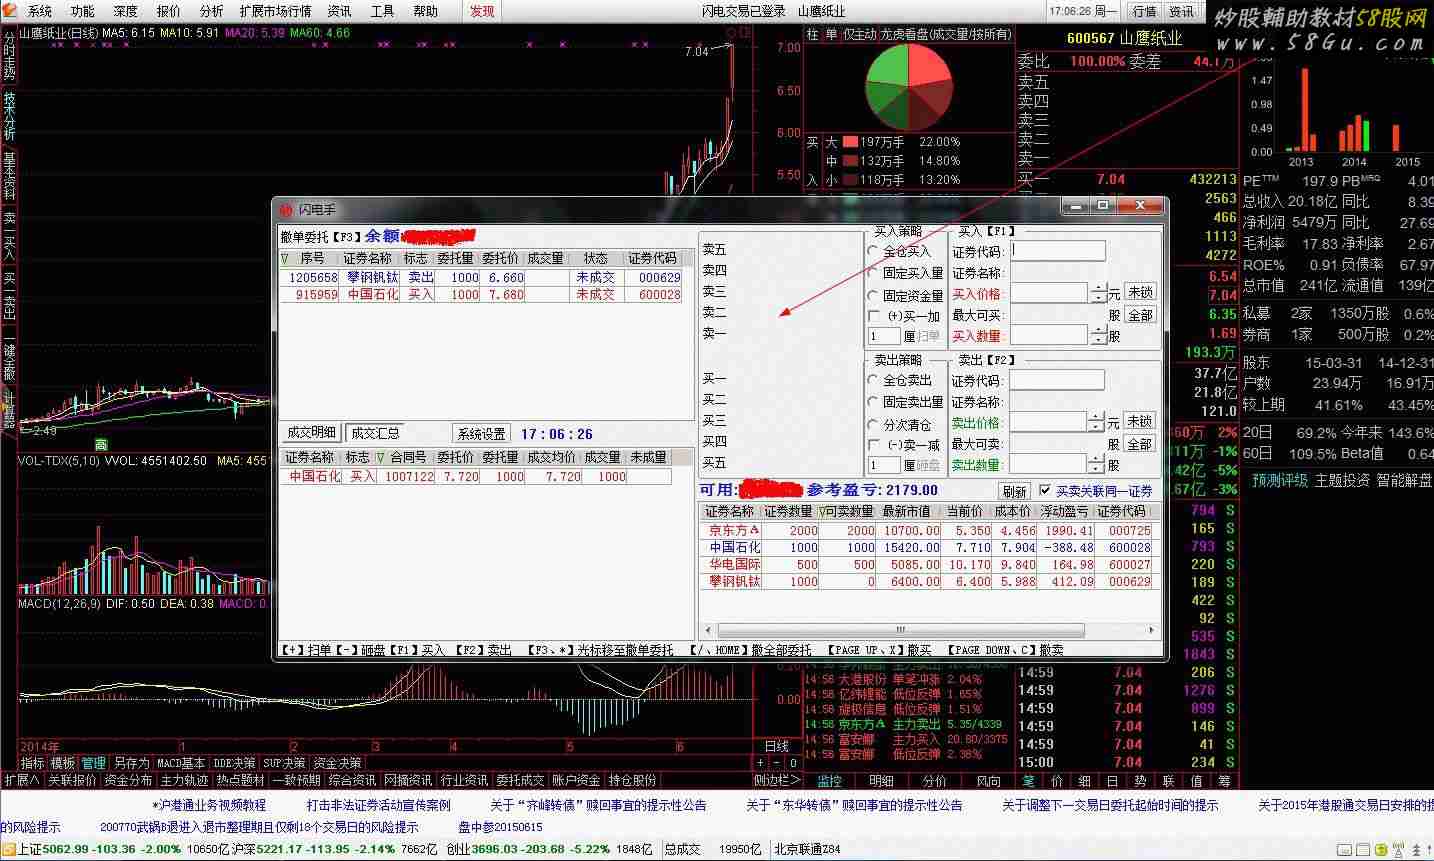The height and width of the screenshot is (861, 1434).
Task: Focus the 买入 证券代码 input field
Action: coord(1058,251)
